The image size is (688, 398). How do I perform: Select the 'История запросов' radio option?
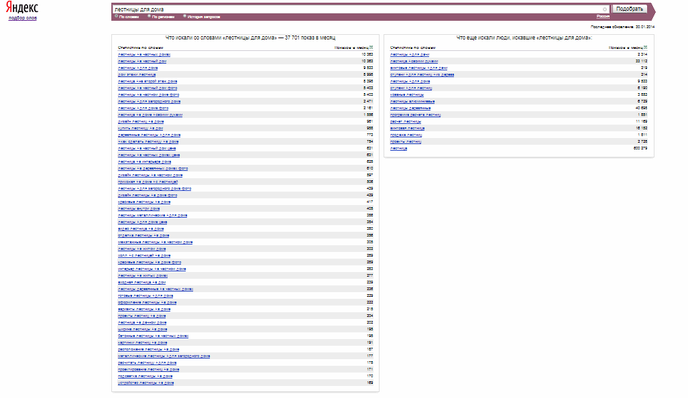coord(185,16)
